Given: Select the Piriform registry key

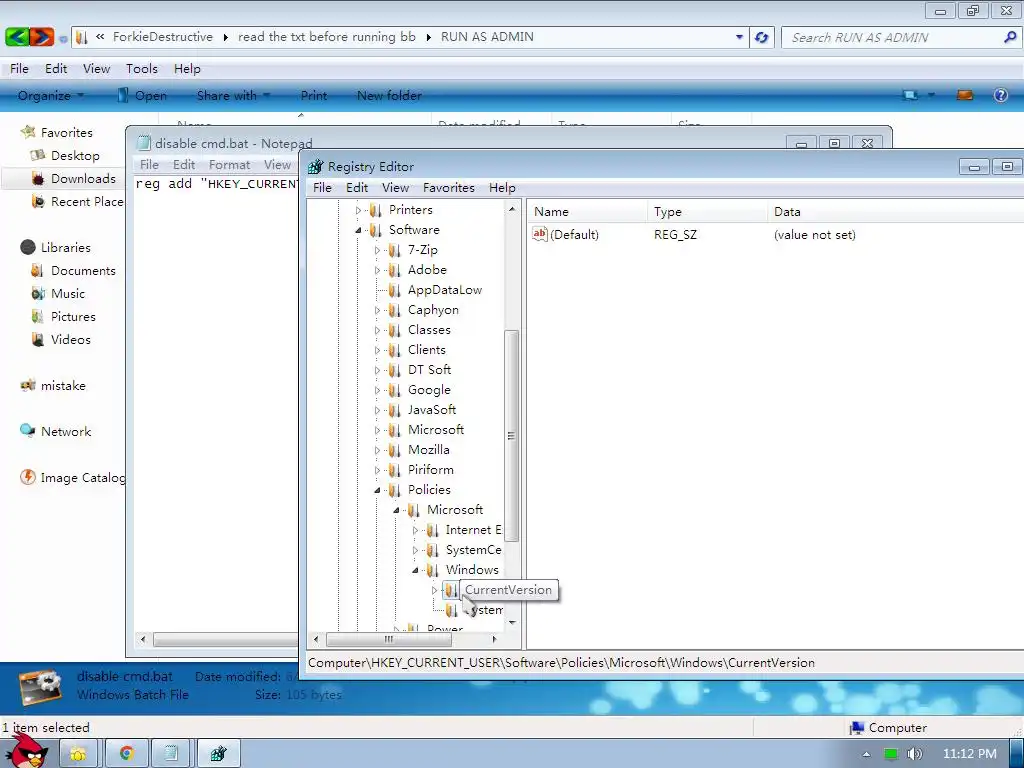Looking at the screenshot, I should point(430,470).
